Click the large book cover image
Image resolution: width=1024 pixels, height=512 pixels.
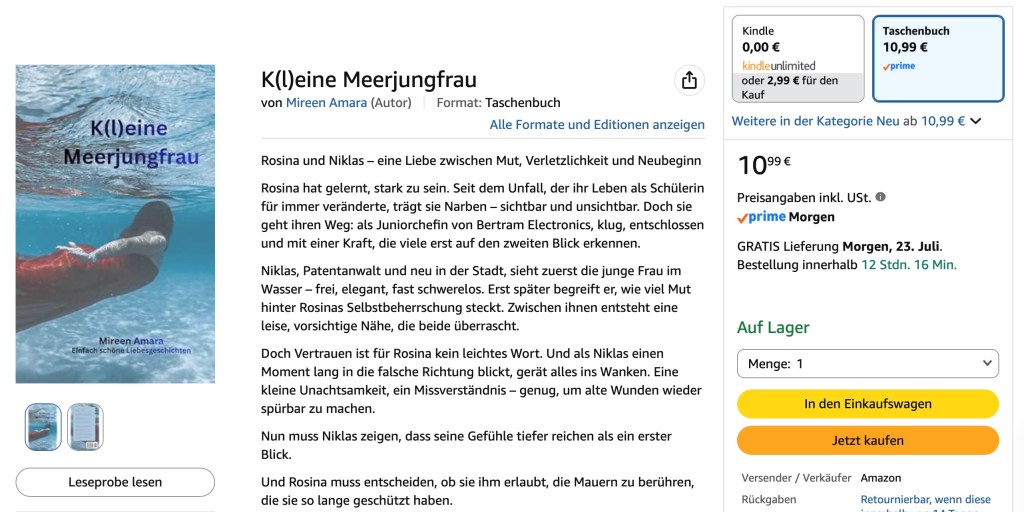[115, 224]
